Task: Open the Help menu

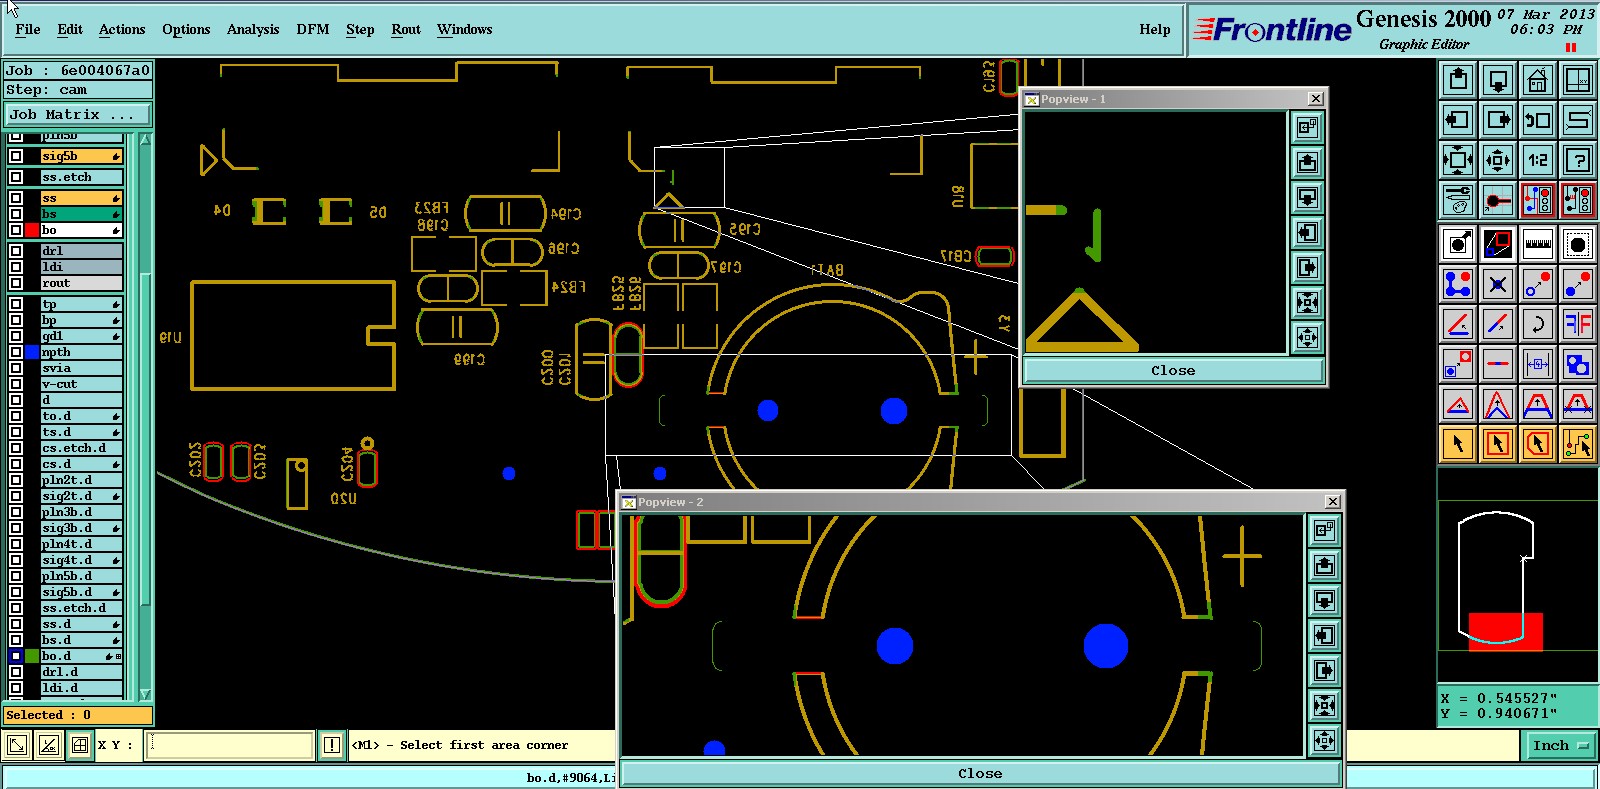Action: [x=1155, y=30]
